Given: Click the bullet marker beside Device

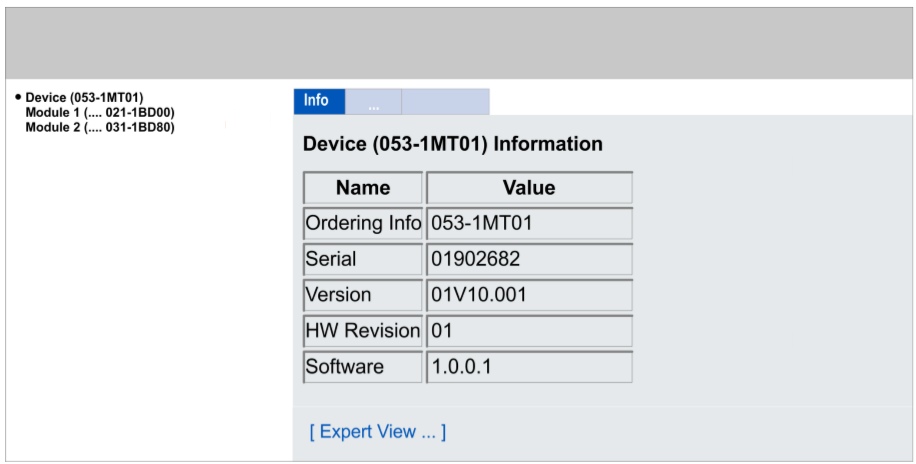Looking at the screenshot, I should tap(18, 97).
